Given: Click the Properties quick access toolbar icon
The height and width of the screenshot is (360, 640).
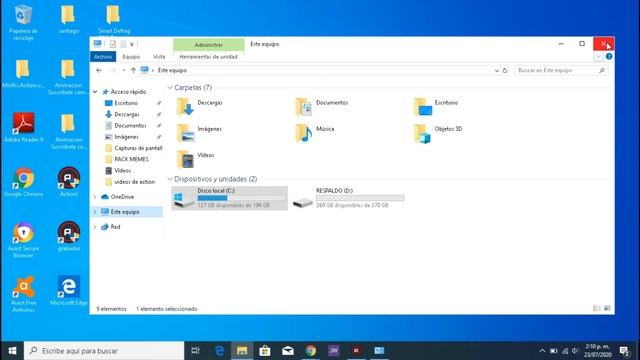Looking at the screenshot, I should pos(113,44).
